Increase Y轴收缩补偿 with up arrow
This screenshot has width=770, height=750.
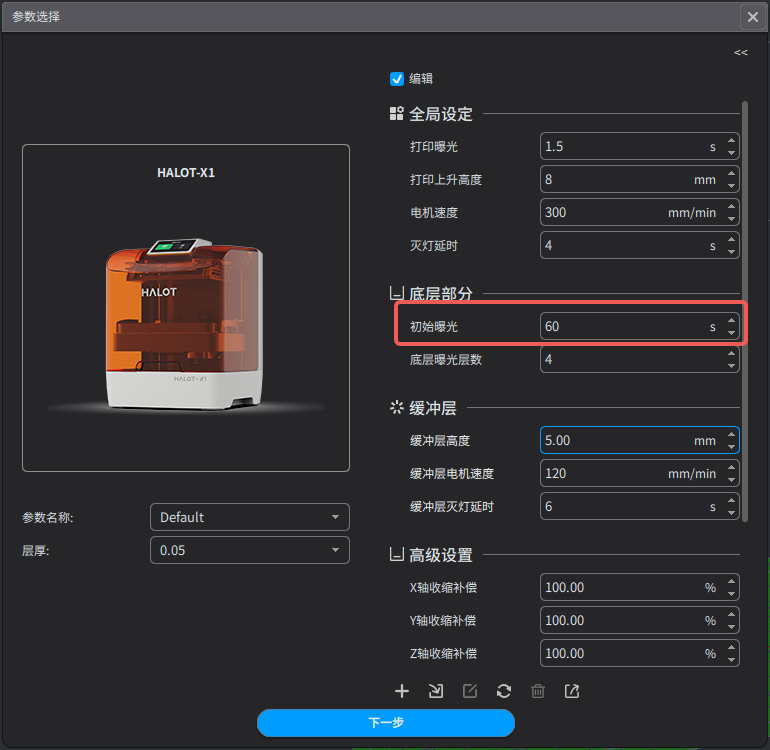(x=731, y=614)
